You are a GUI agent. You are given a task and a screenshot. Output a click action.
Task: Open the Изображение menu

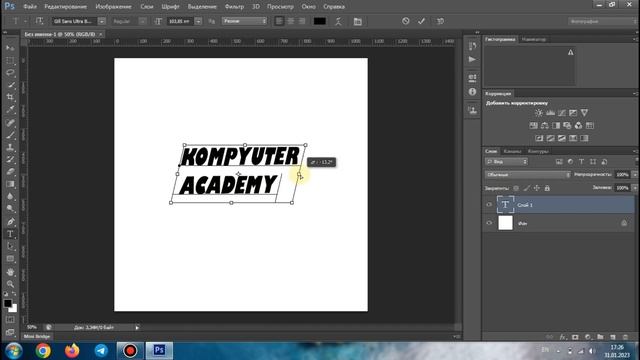pyautogui.click(x=113, y=7)
